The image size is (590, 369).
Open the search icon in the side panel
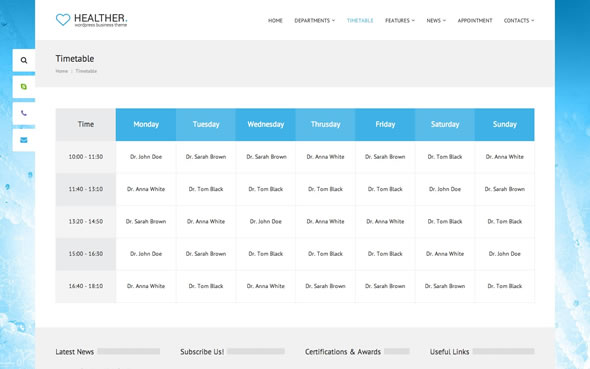(x=24, y=60)
